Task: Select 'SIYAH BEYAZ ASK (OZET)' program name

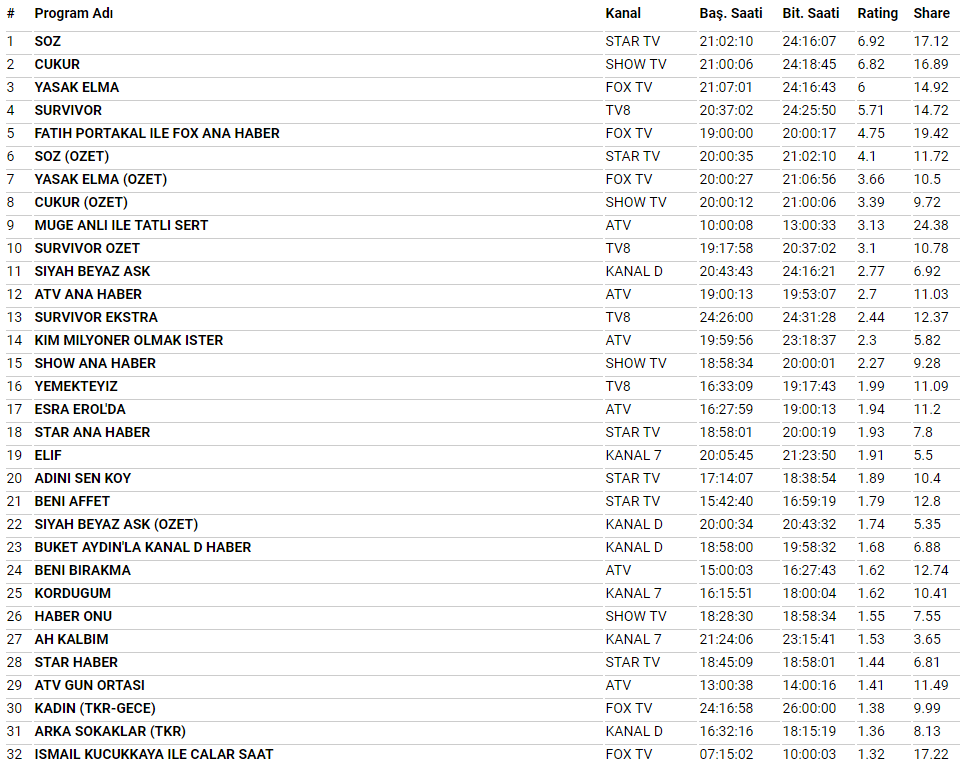Action: tap(116, 525)
